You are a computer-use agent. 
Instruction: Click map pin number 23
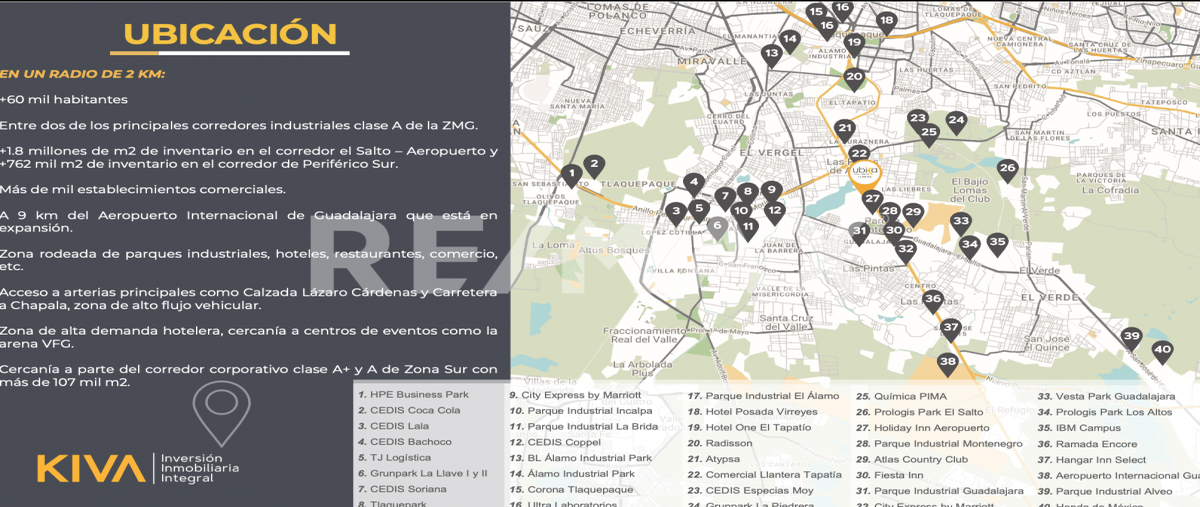click(x=917, y=120)
